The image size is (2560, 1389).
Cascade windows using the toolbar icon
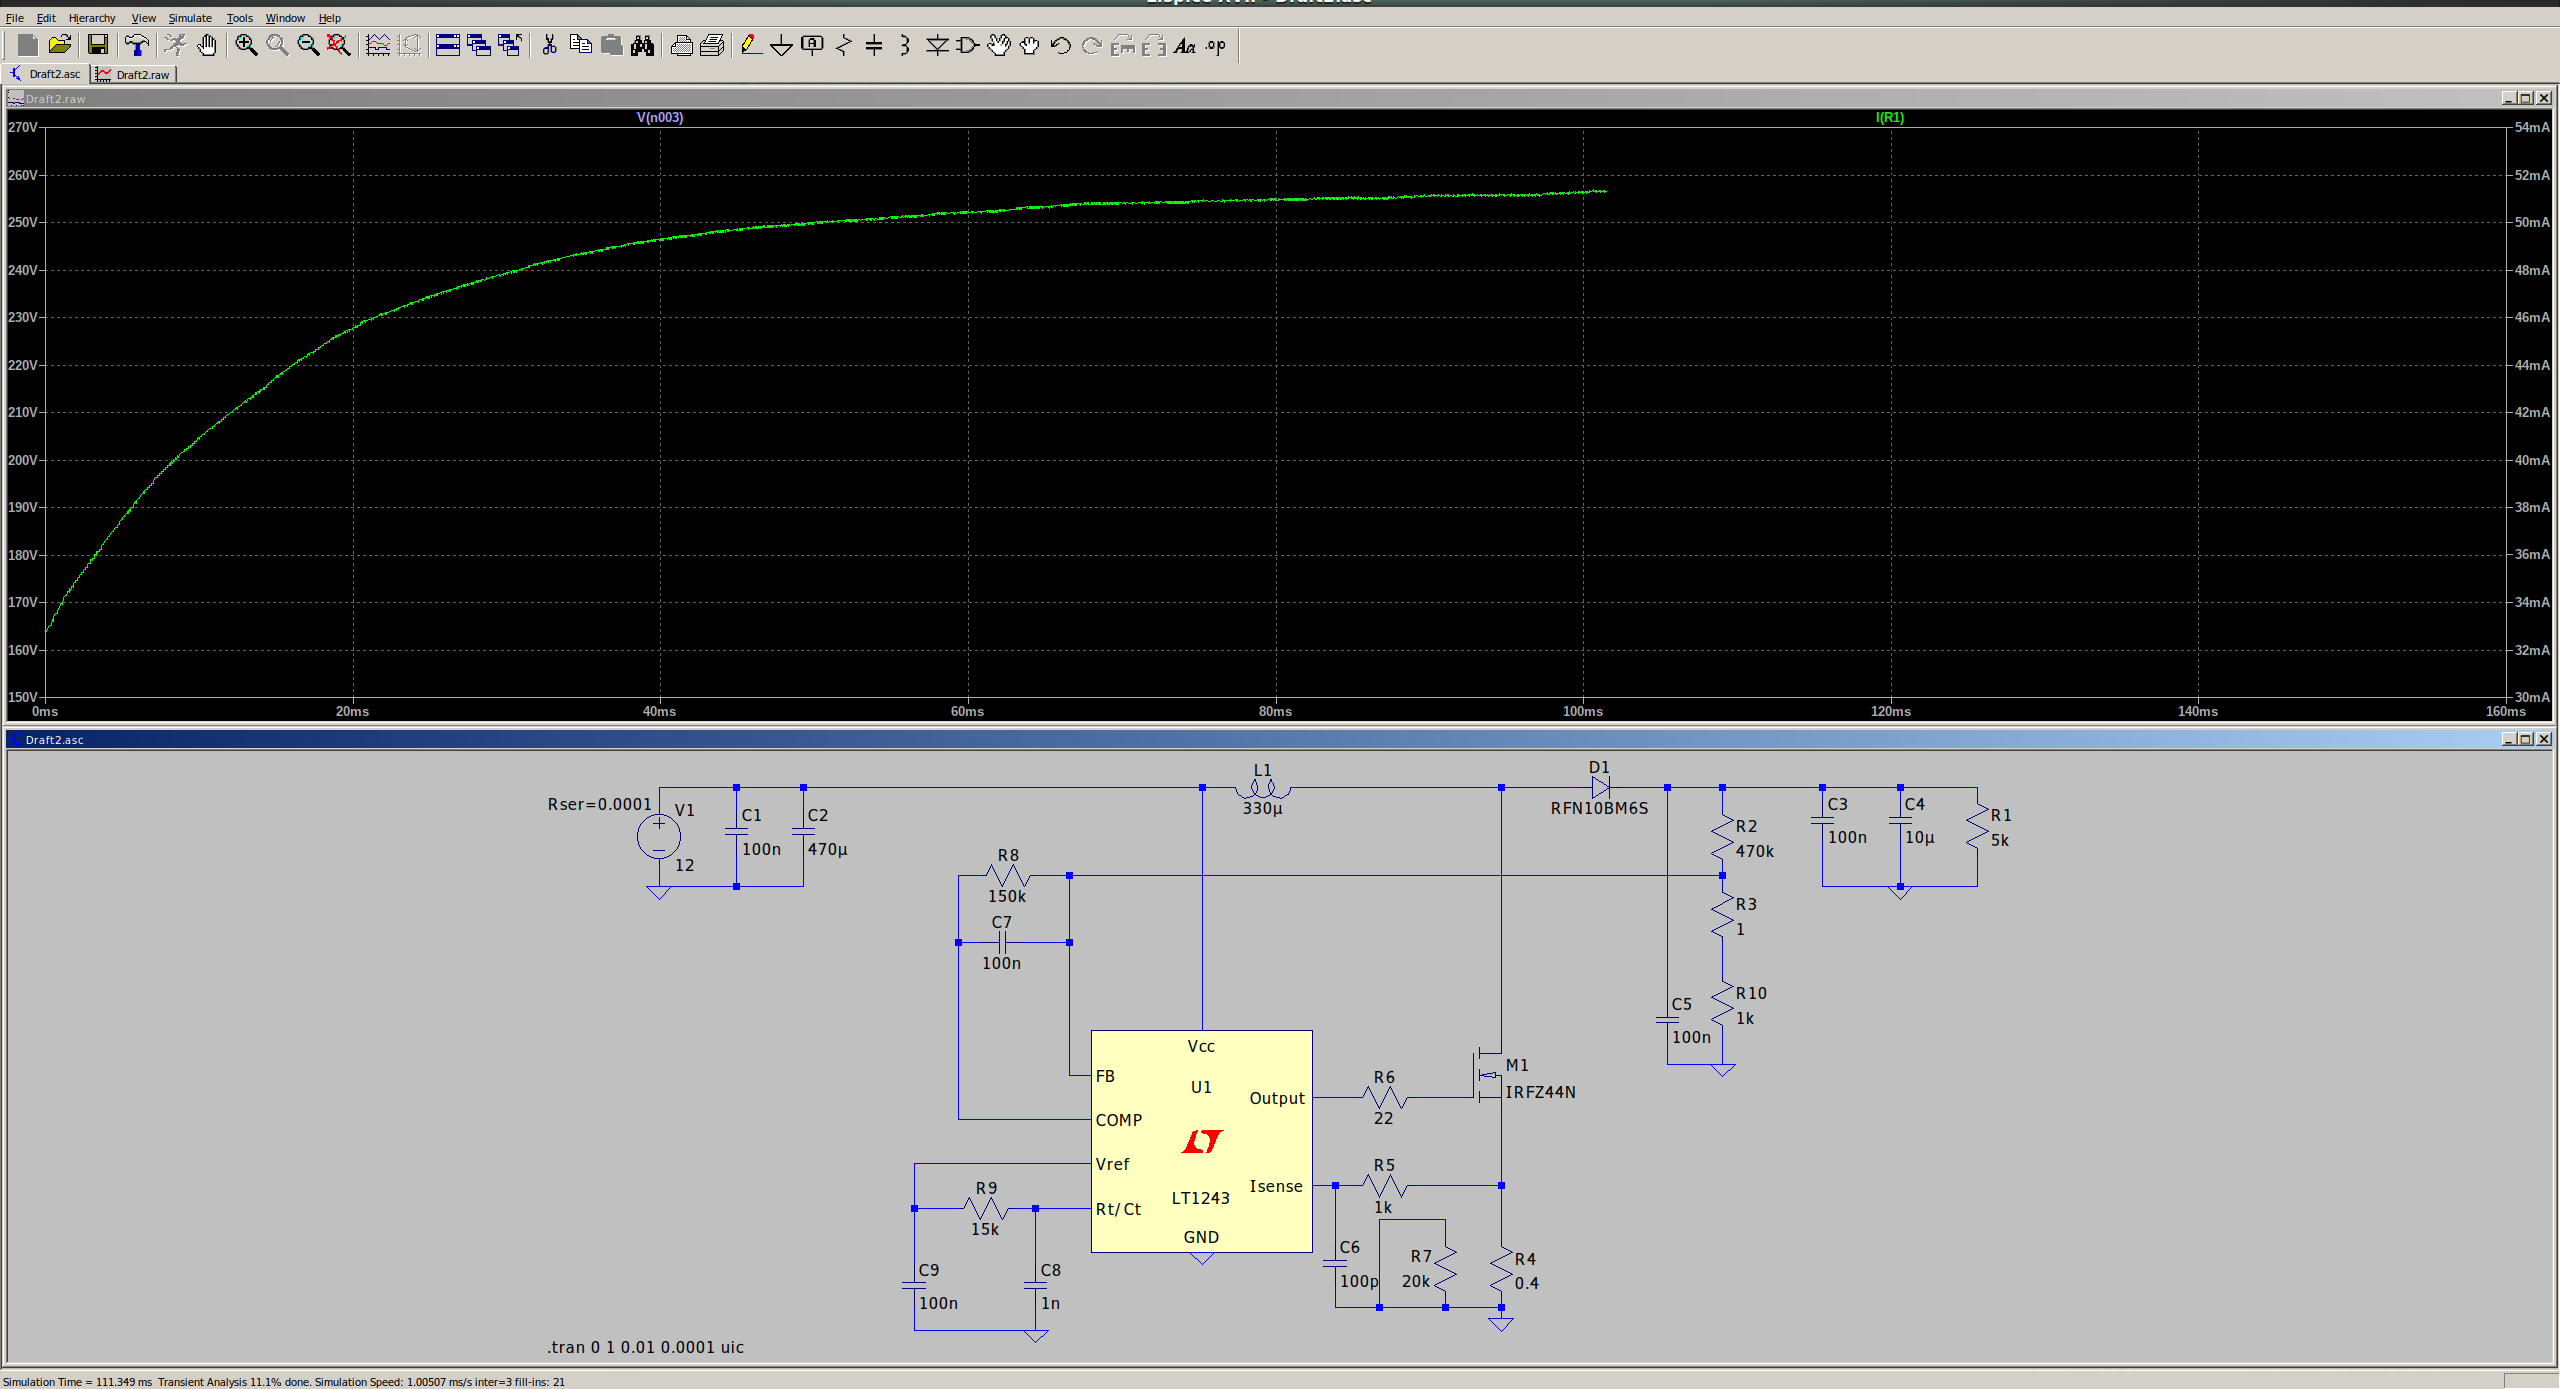click(x=479, y=45)
